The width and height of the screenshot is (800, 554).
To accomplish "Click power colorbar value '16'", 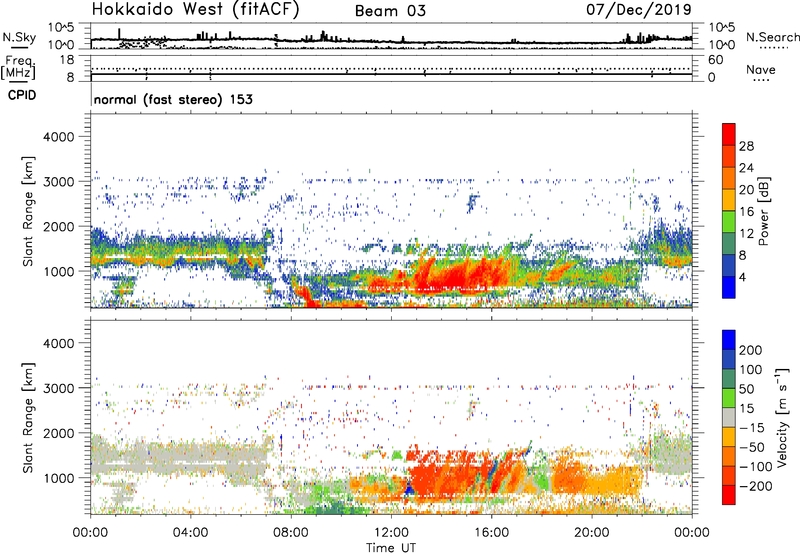I will [746, 212].
